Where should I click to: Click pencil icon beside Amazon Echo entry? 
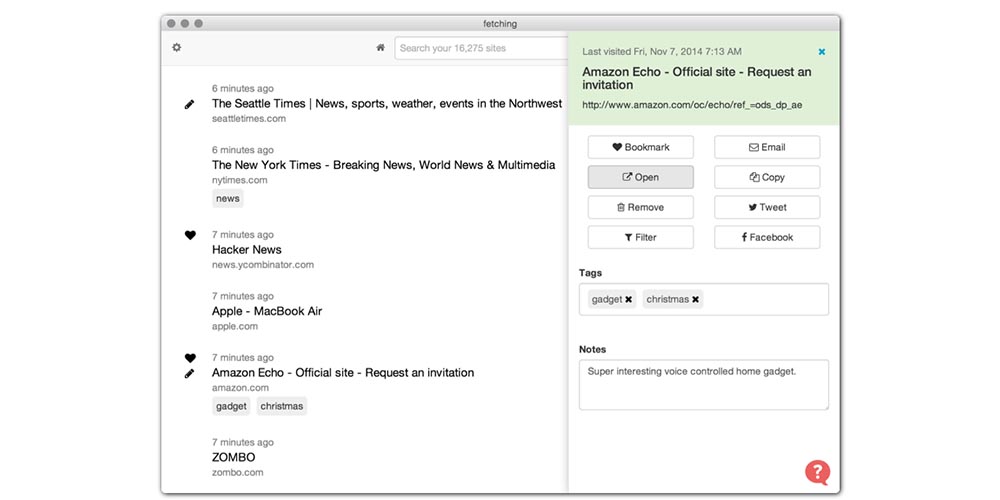point(190,373)
